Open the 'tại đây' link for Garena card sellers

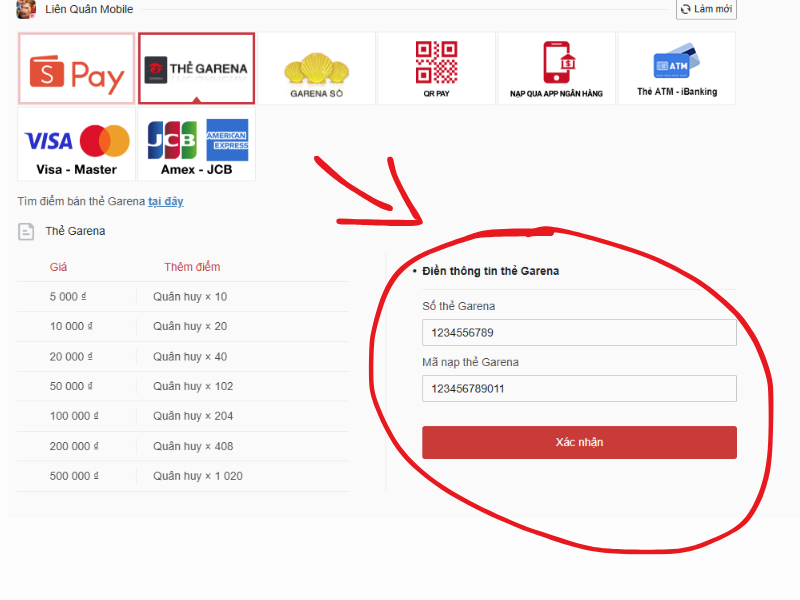(166, 202)
